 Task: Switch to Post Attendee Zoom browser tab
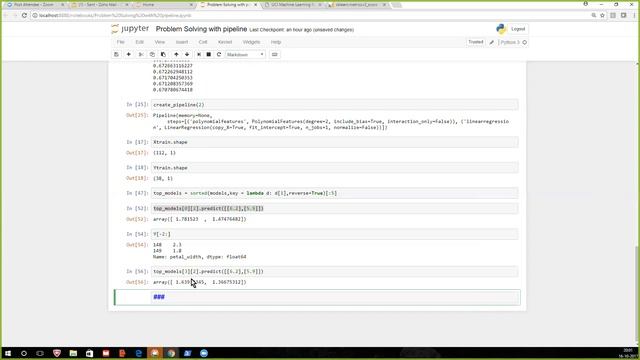click(x=35, y=4)
